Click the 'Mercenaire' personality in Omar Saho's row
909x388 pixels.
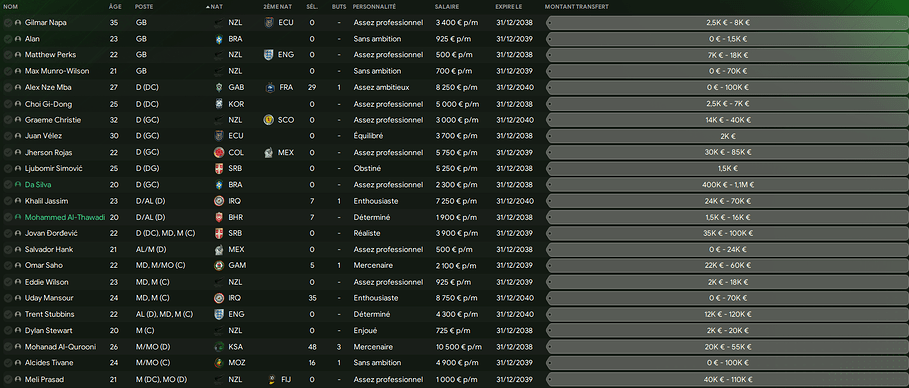pyautogui.click(x=373, y=266)
